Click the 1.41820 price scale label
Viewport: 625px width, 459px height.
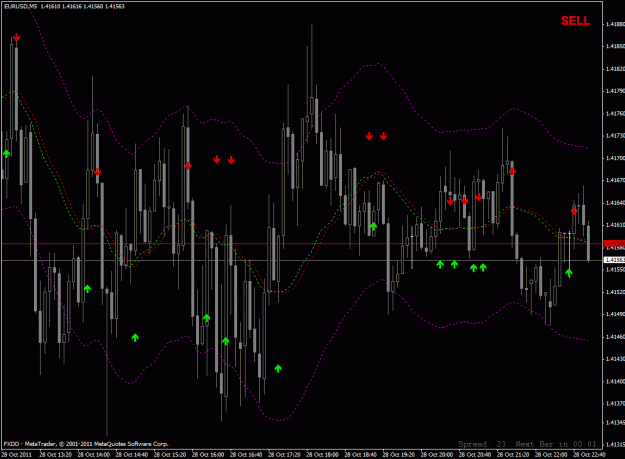(615, 69)
